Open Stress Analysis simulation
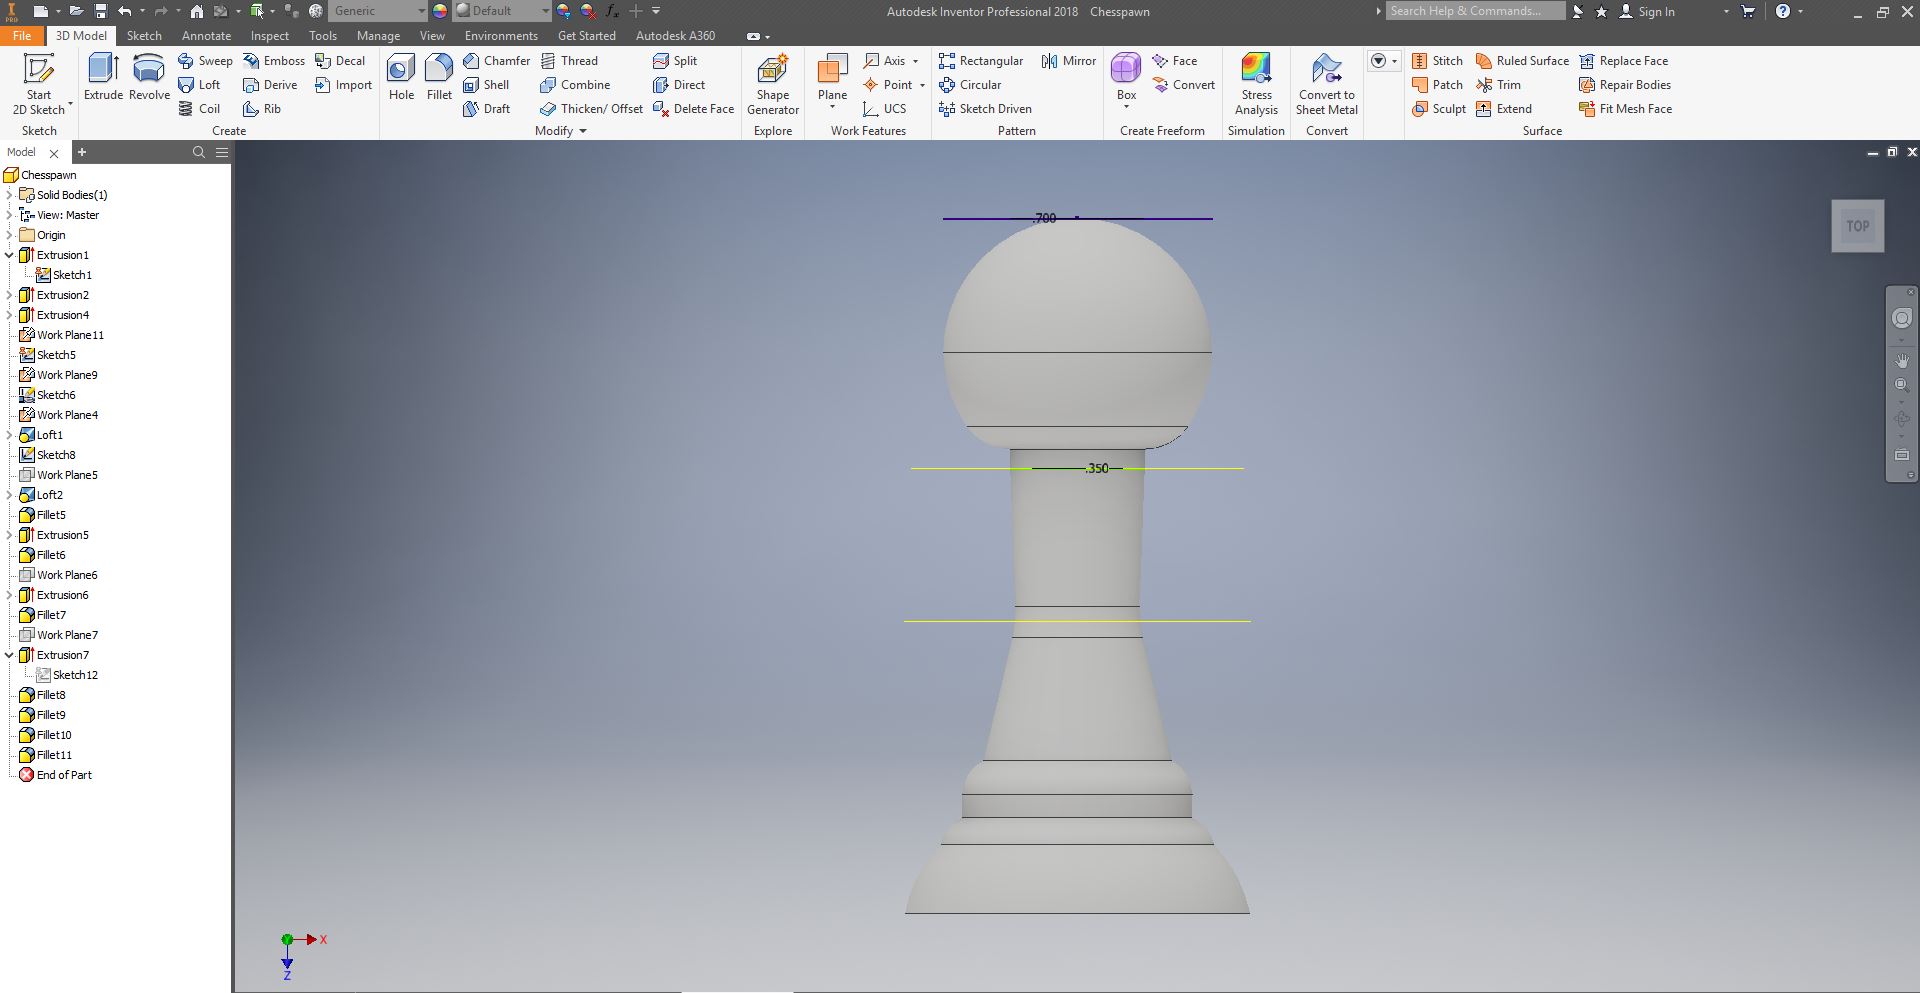This screenshot has height=993, width=1920. click(x=1256, y=84)
